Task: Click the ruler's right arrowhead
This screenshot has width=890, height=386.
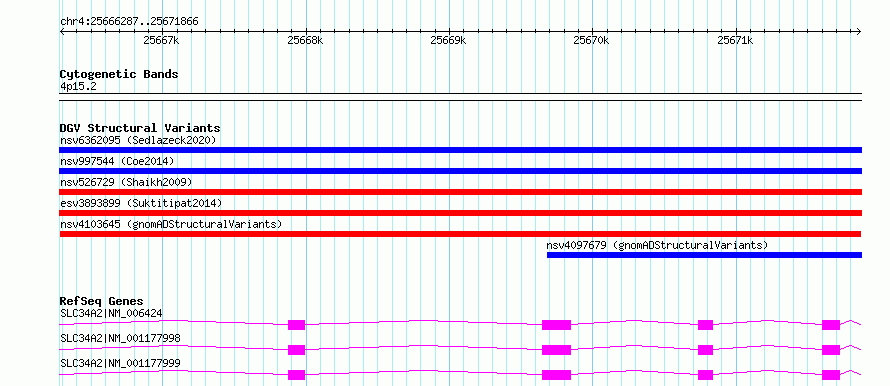Action: pyautogui.click(x=859, y=31)
